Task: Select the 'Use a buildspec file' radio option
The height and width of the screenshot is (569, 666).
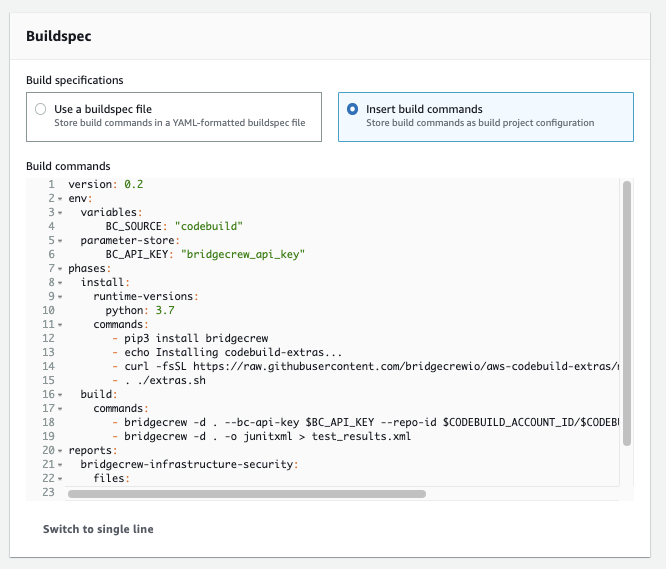Action: pos(40,109)
